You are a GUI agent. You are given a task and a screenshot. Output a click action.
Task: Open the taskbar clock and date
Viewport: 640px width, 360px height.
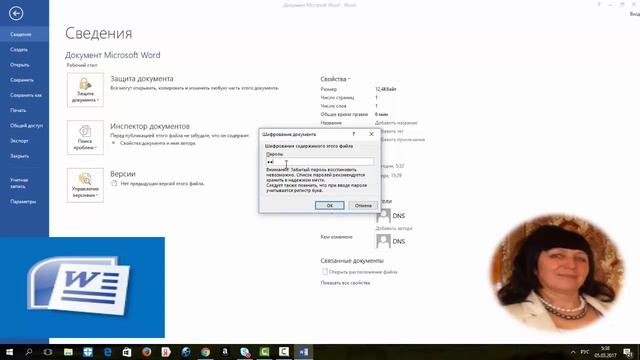pyautogui.click(x=605, y=352)
